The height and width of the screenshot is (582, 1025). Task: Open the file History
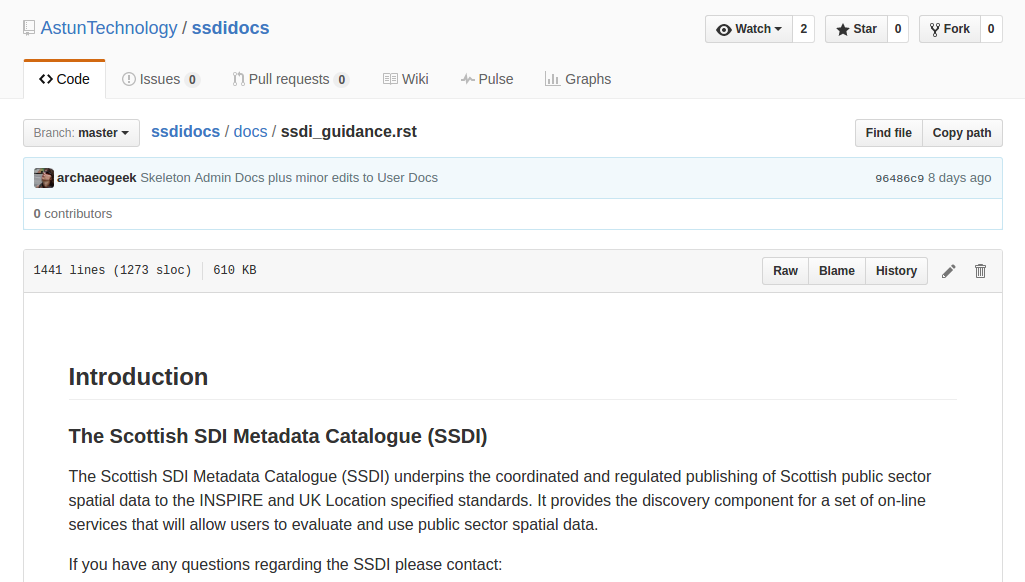896,271
